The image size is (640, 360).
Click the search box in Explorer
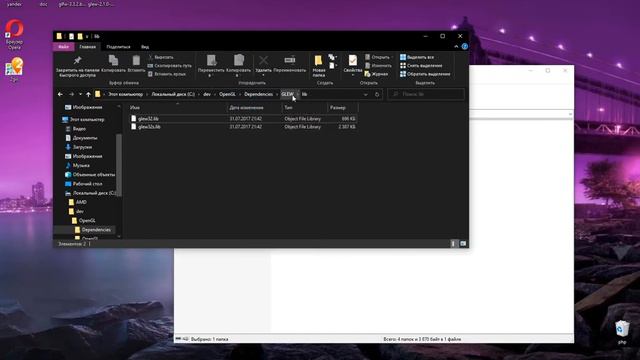click(x=426, y=94)
